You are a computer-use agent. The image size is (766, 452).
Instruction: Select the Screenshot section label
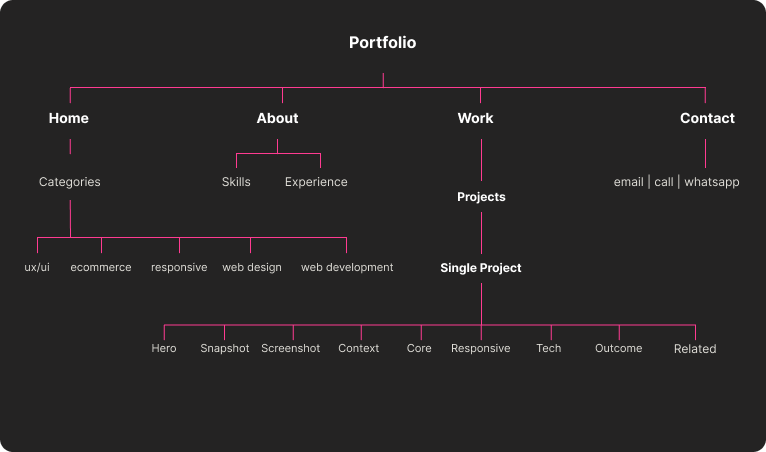291,348
